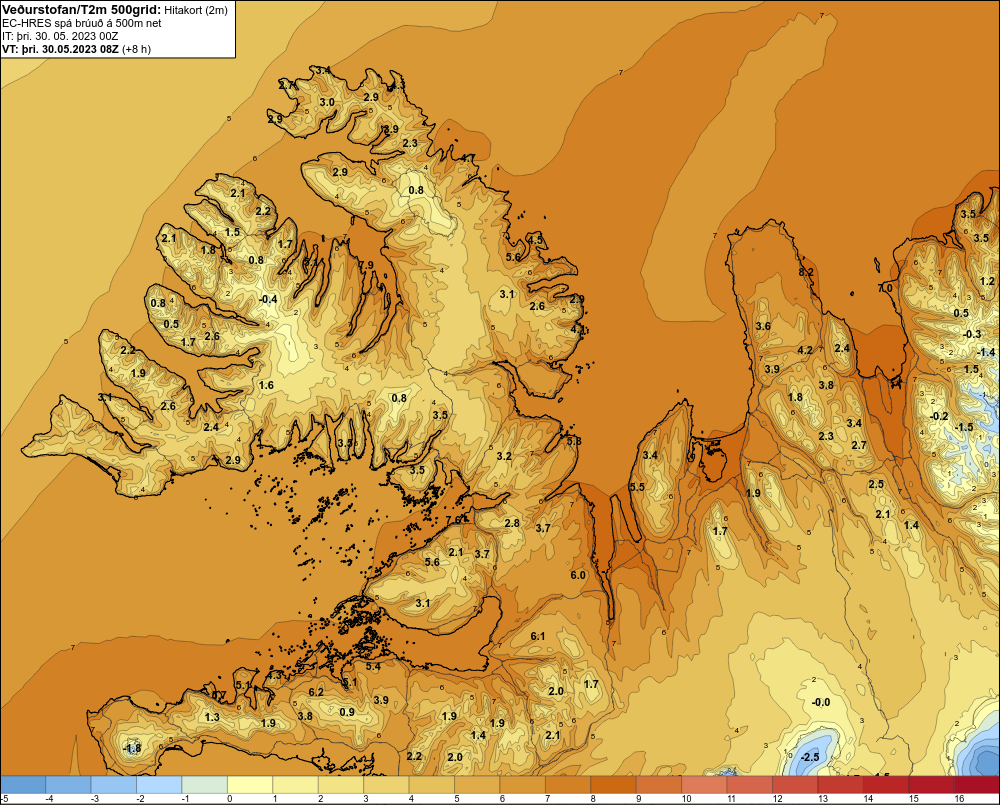Pick the legend swatch between -1 and 0
Image resolution: width=1000 pixels, height=805 pixels.
(205, 785)
